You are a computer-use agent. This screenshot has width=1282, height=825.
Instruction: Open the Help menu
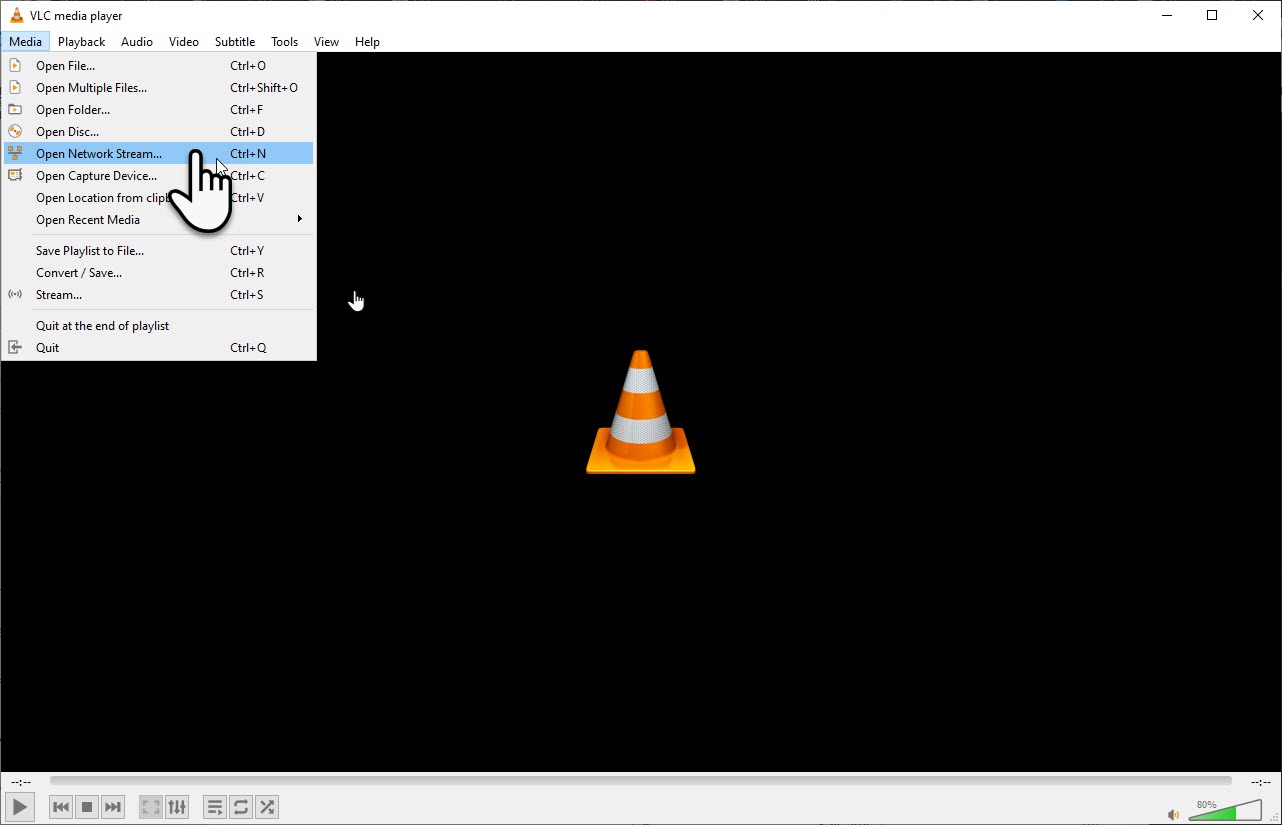[x=367, y=42]
